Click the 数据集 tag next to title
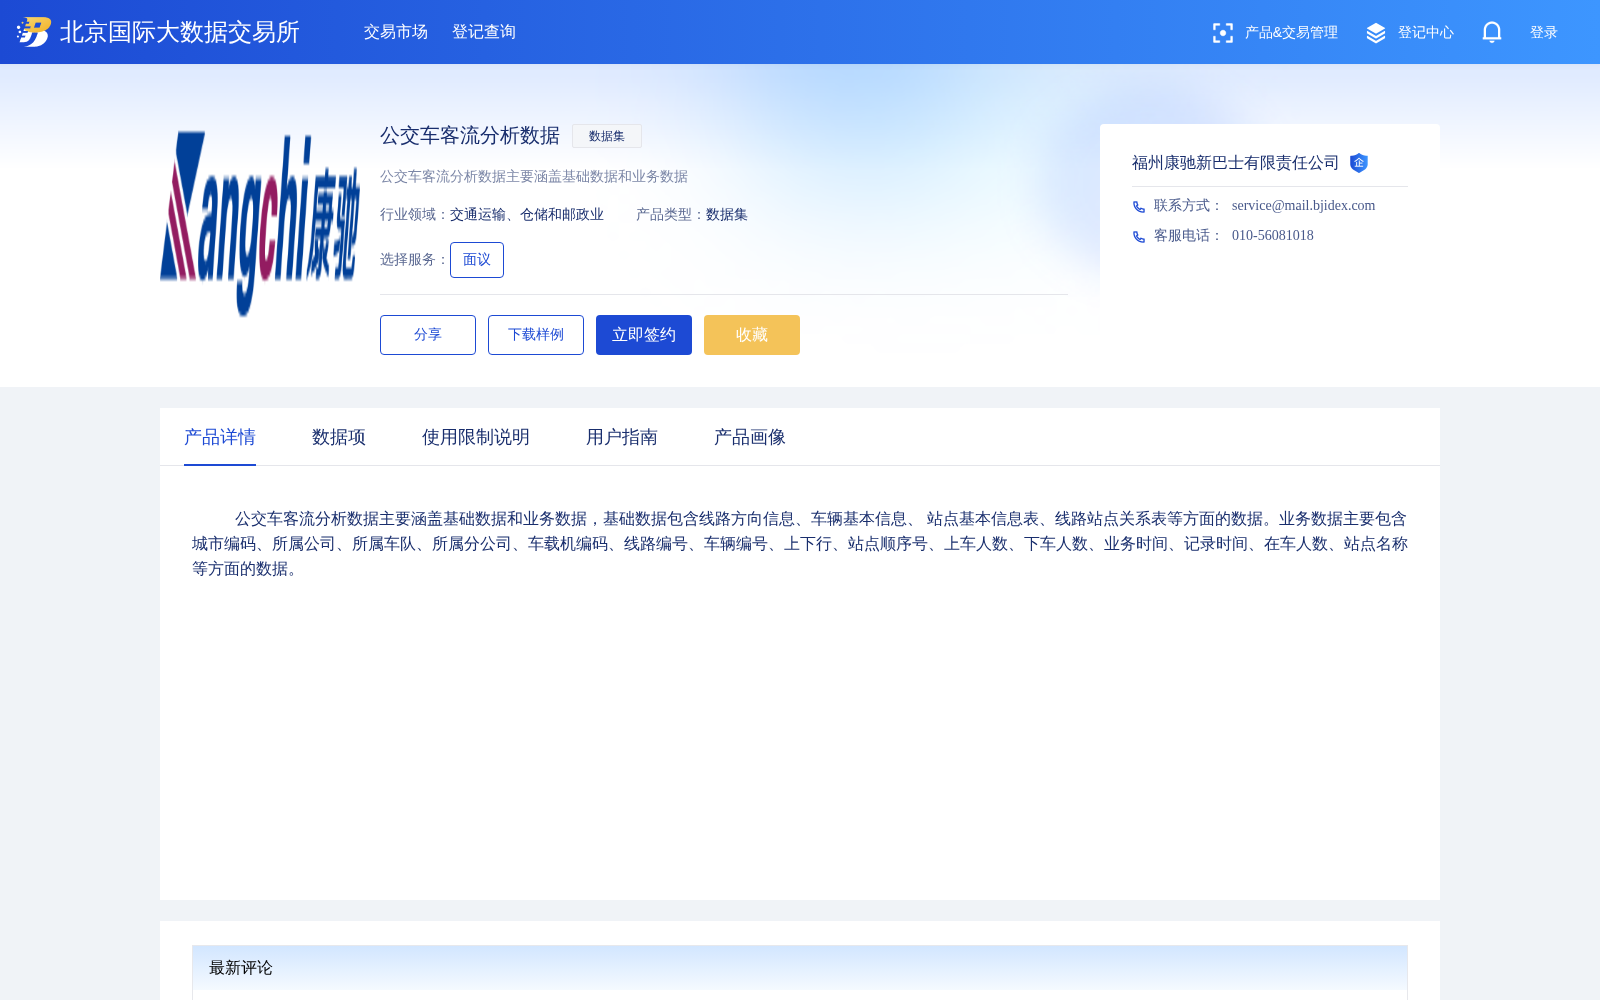Viewport: 1600px width, 1000px height. click(607, 136)
